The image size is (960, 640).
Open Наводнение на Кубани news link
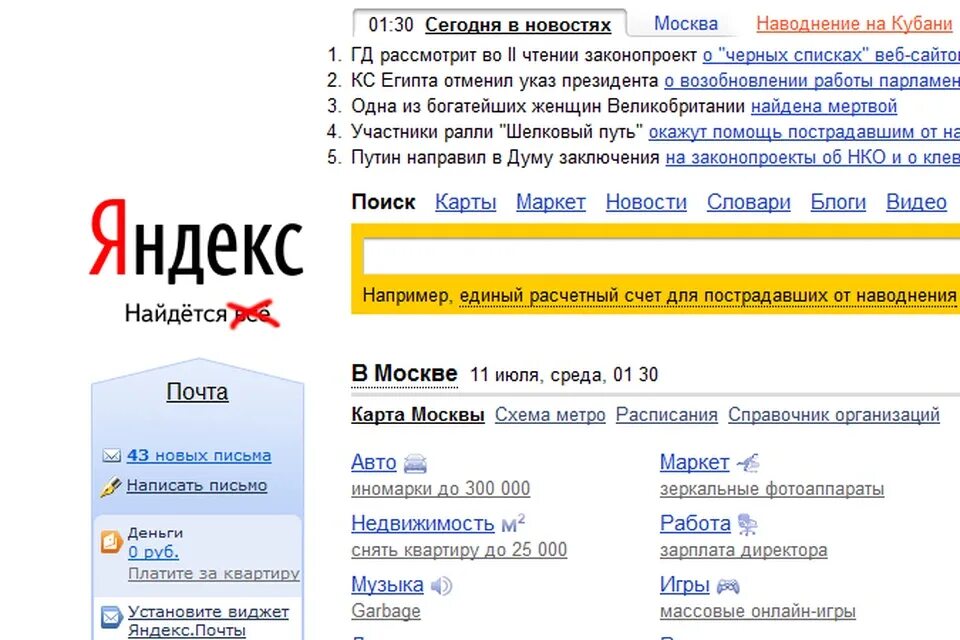click(854, 23)
